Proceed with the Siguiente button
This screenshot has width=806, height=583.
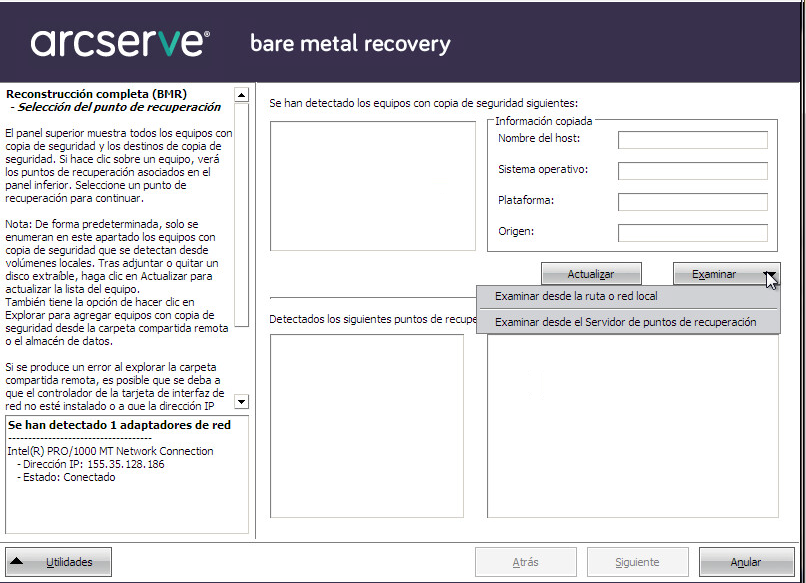tap(637, 562)
